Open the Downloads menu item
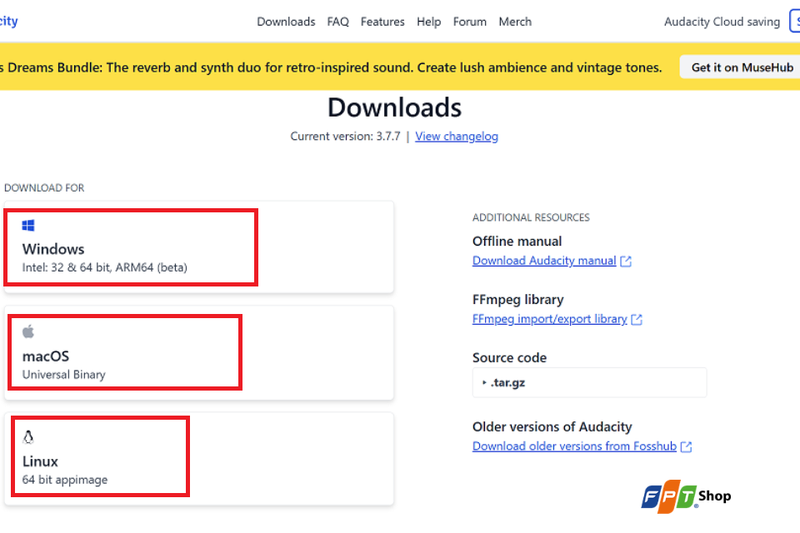Image resolution: width=800 pixels, height=533 pixels. pyautogui.click(x=286, y=22)
